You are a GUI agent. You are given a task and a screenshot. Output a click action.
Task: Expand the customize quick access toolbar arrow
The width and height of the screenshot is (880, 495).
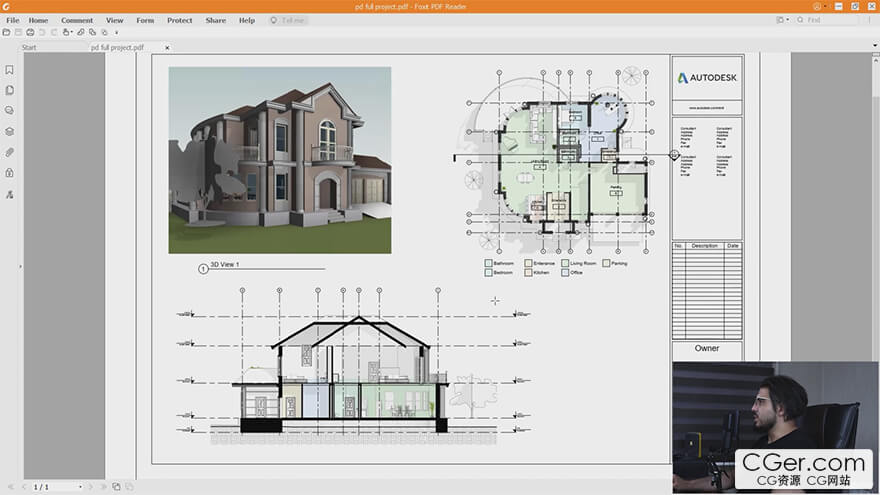[x=117, y=32]
